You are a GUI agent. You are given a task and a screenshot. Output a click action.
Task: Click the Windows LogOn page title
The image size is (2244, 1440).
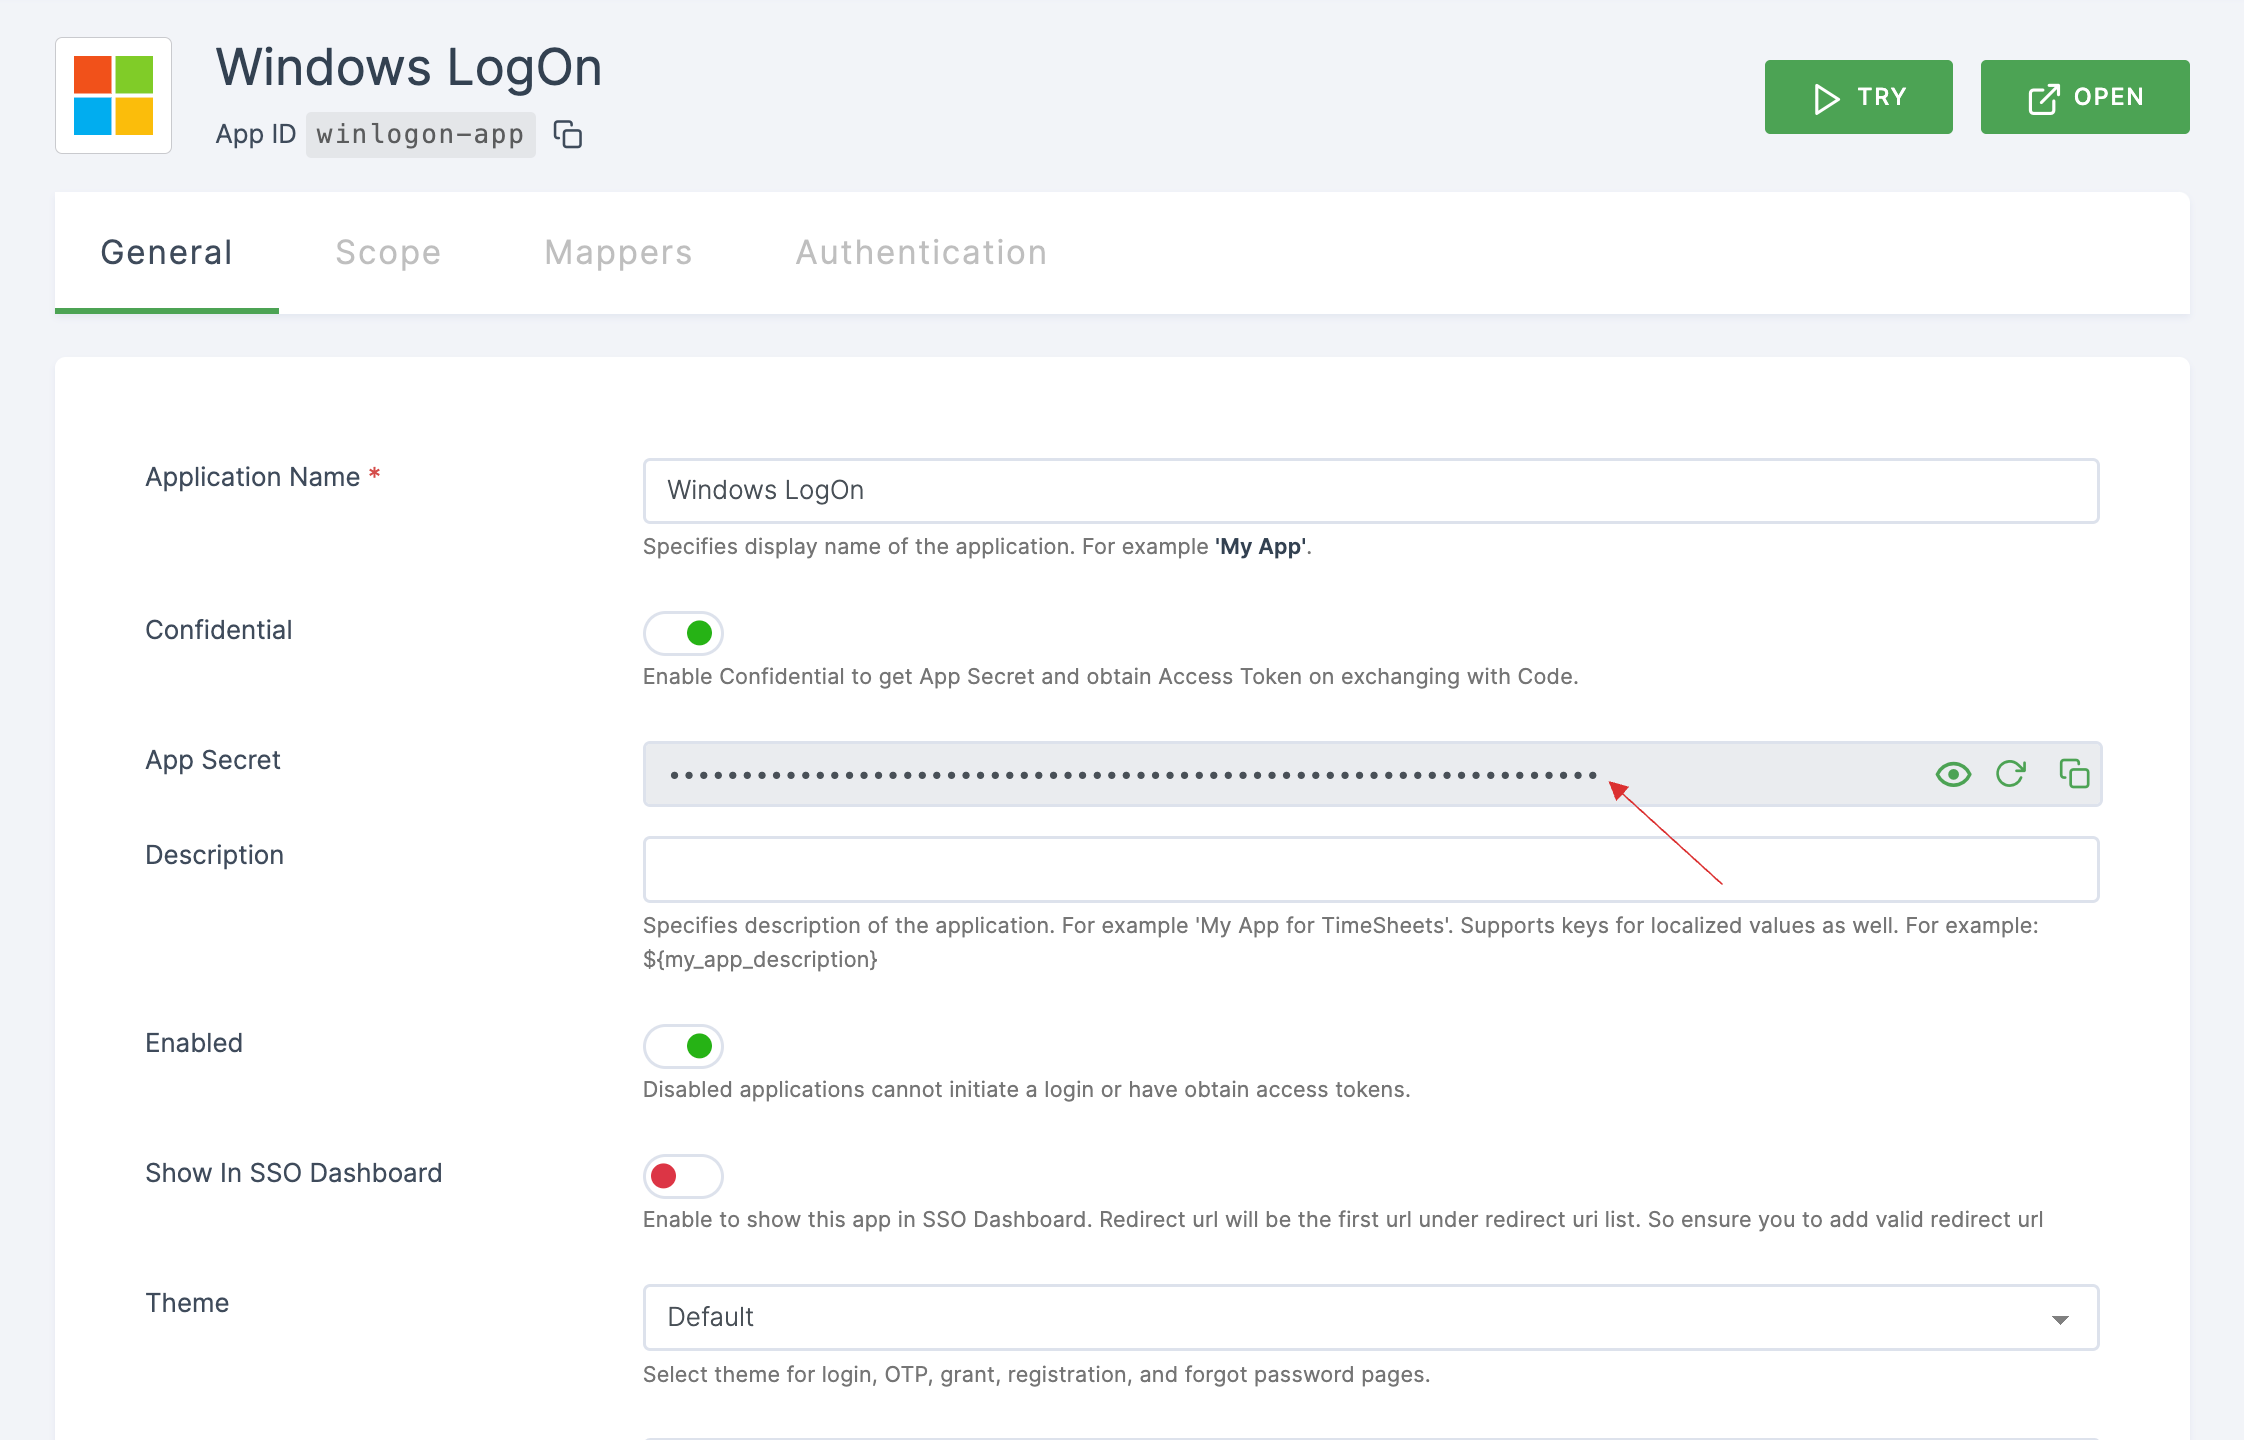409,68
